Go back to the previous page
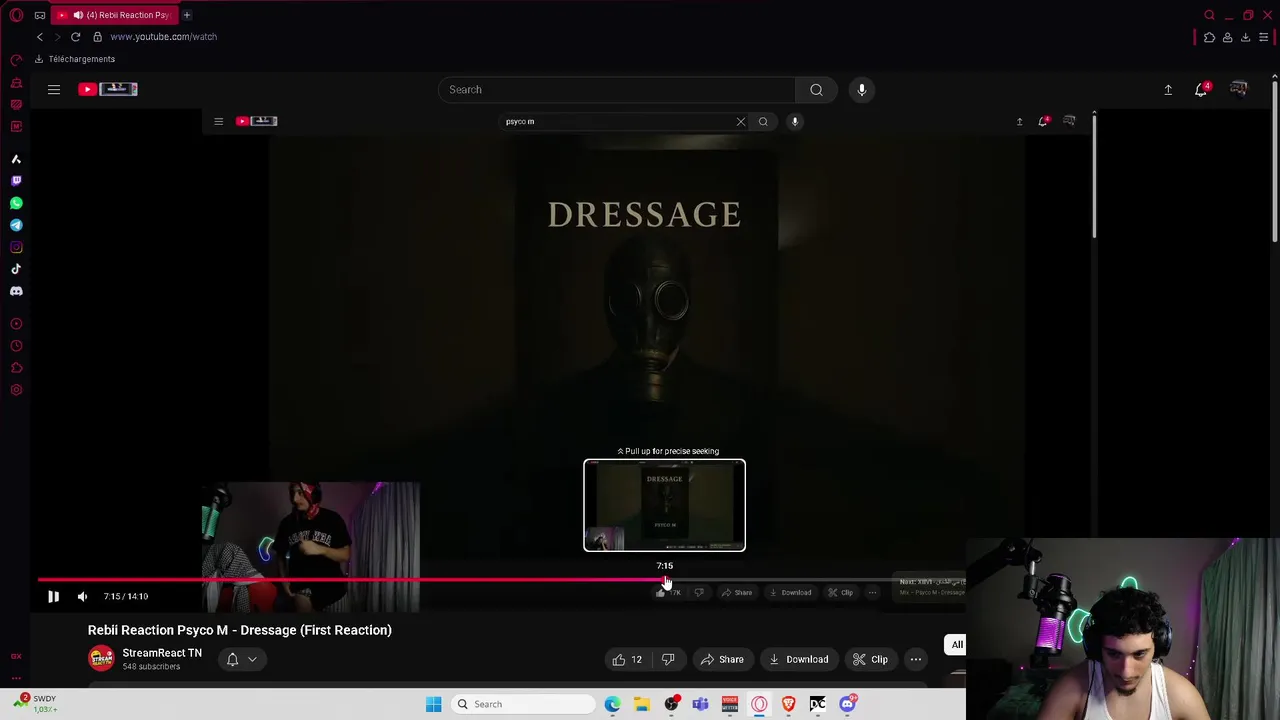The width and height of the screenshot is (1280, 720). coord(40,37)
